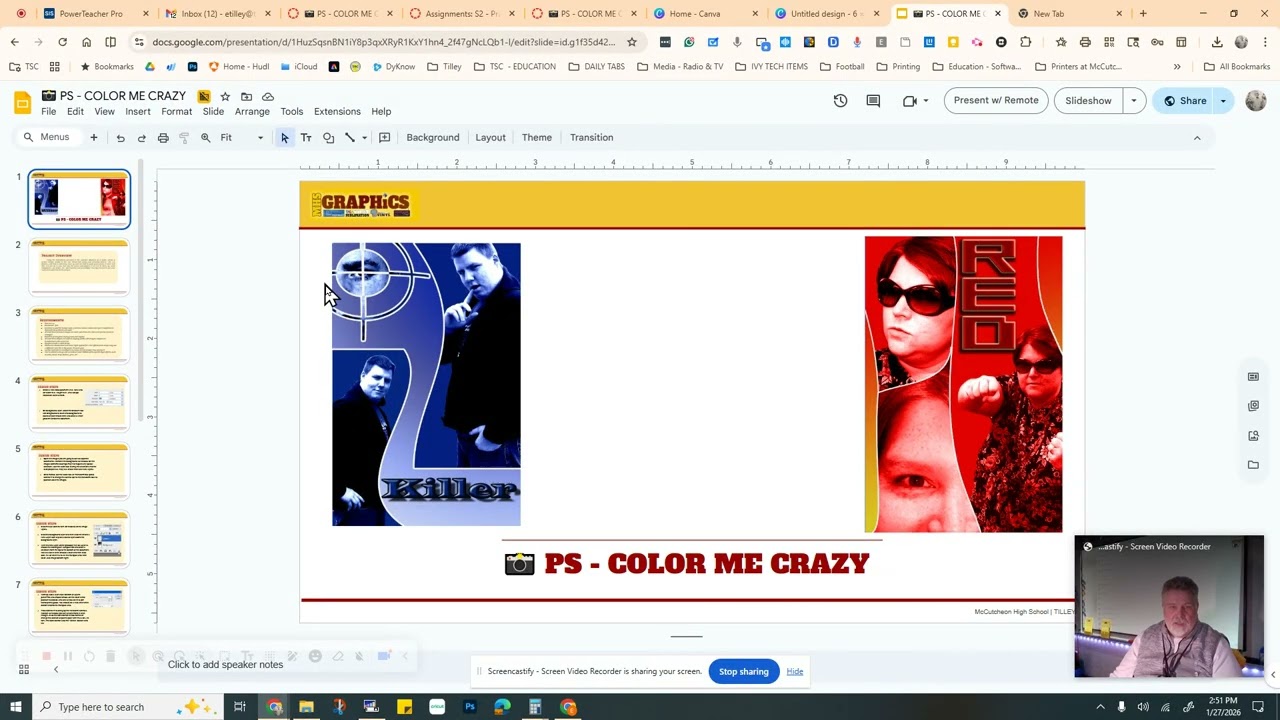Open the Extensions puzzle icon in Chrome

click(x=1025, y=42)
